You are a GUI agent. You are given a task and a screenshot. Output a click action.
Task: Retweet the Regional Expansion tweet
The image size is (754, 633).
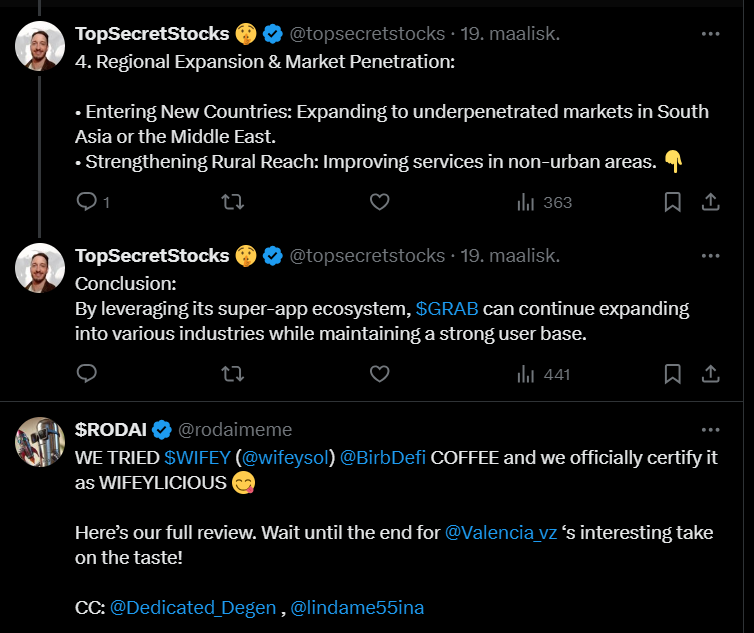[x=232, y=202]
